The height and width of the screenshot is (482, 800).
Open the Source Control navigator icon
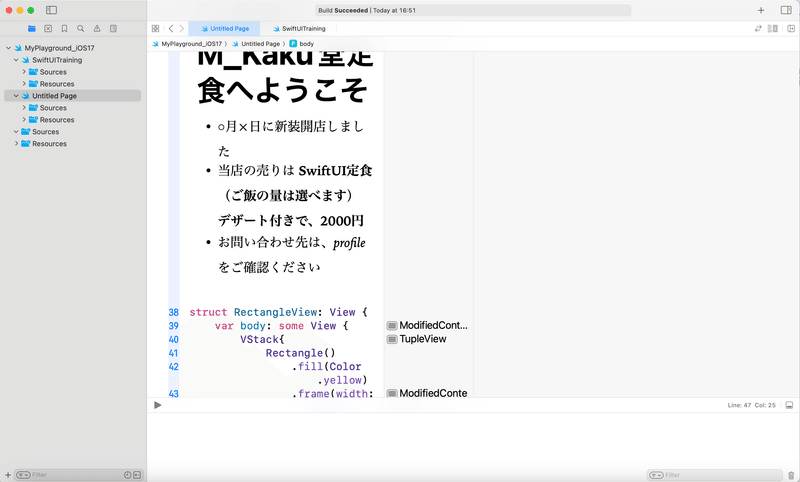48,29
